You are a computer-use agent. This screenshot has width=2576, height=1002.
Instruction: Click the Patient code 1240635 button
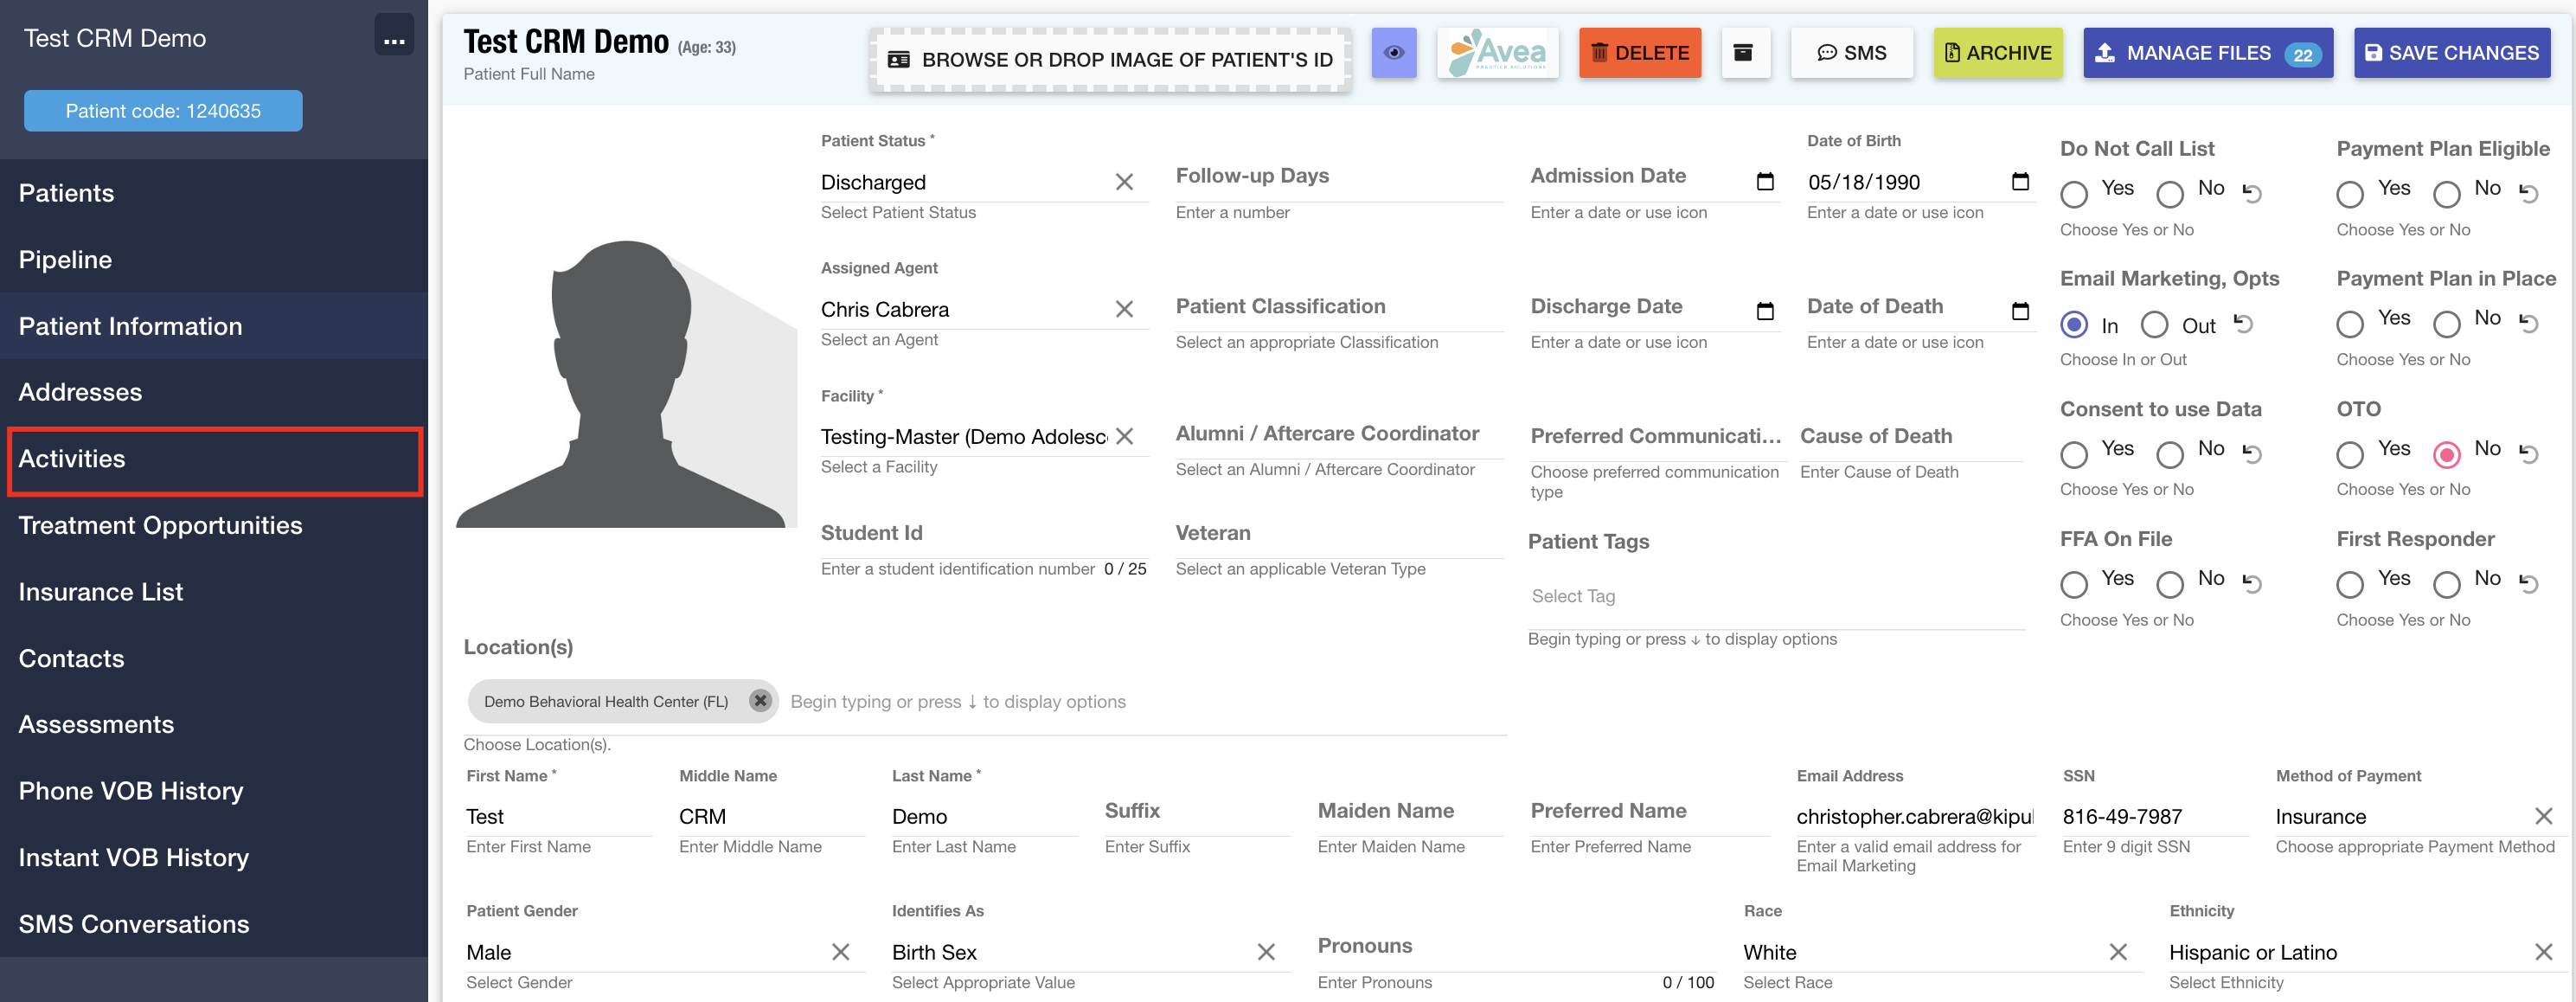point(162,110)
